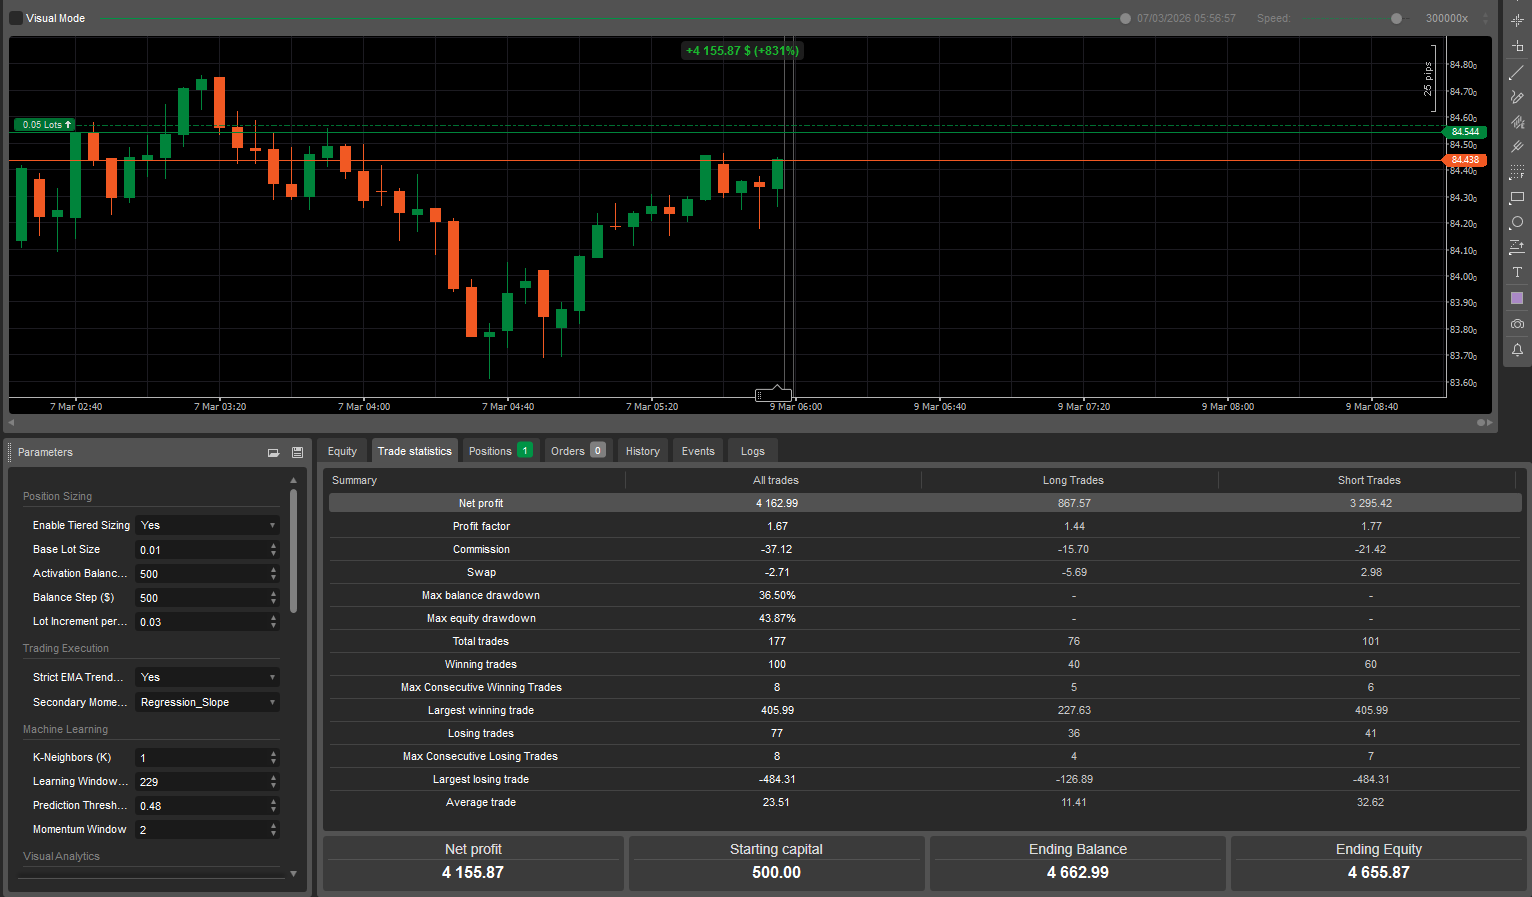1532x897 pixels.
Task: Select the trend line drawing tool
Action: tap(1517, 72)
